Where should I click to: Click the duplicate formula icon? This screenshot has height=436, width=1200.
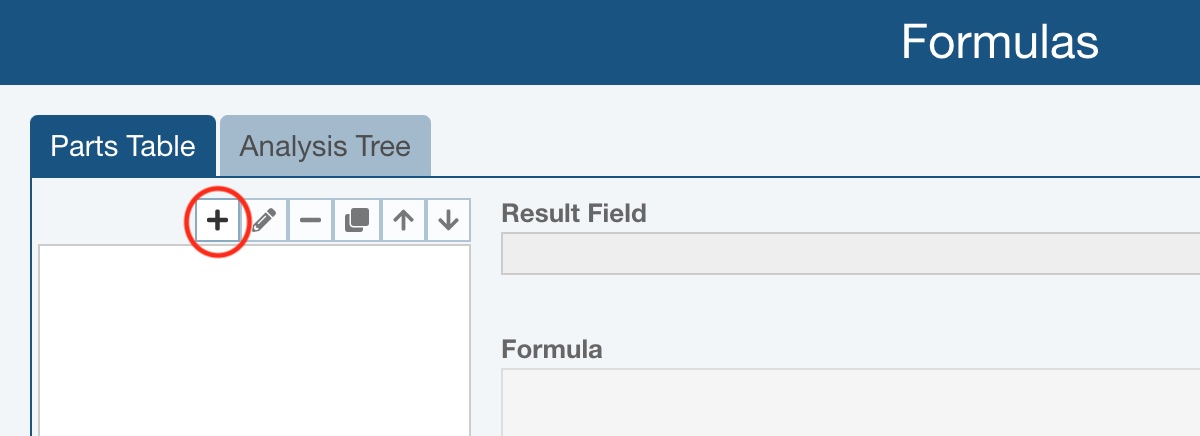[356, 220]
